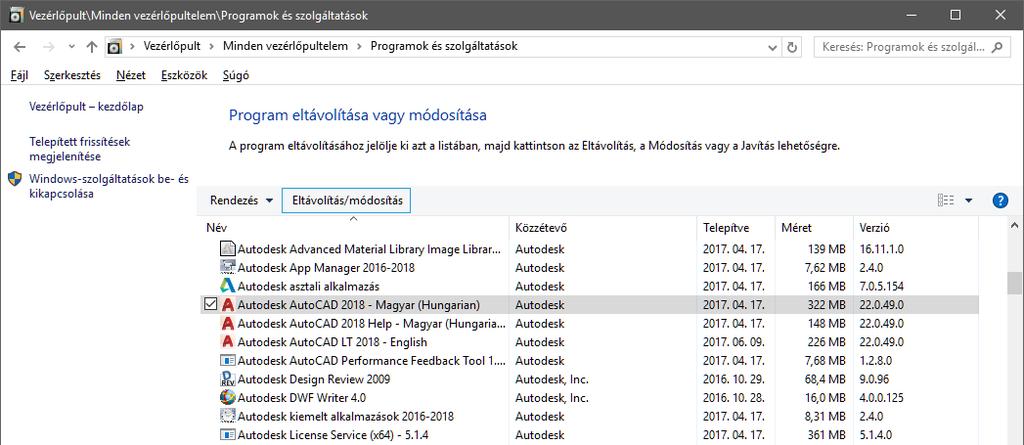Sort by the Telepítve column header

pos(736,228)
